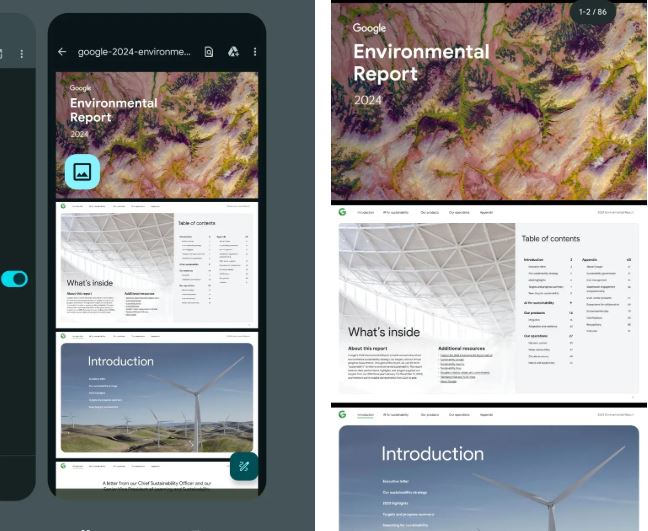Open the three-dot overflow menu in PDF viewer
Viewport: 648px width, 531px height.
[255, 52]
